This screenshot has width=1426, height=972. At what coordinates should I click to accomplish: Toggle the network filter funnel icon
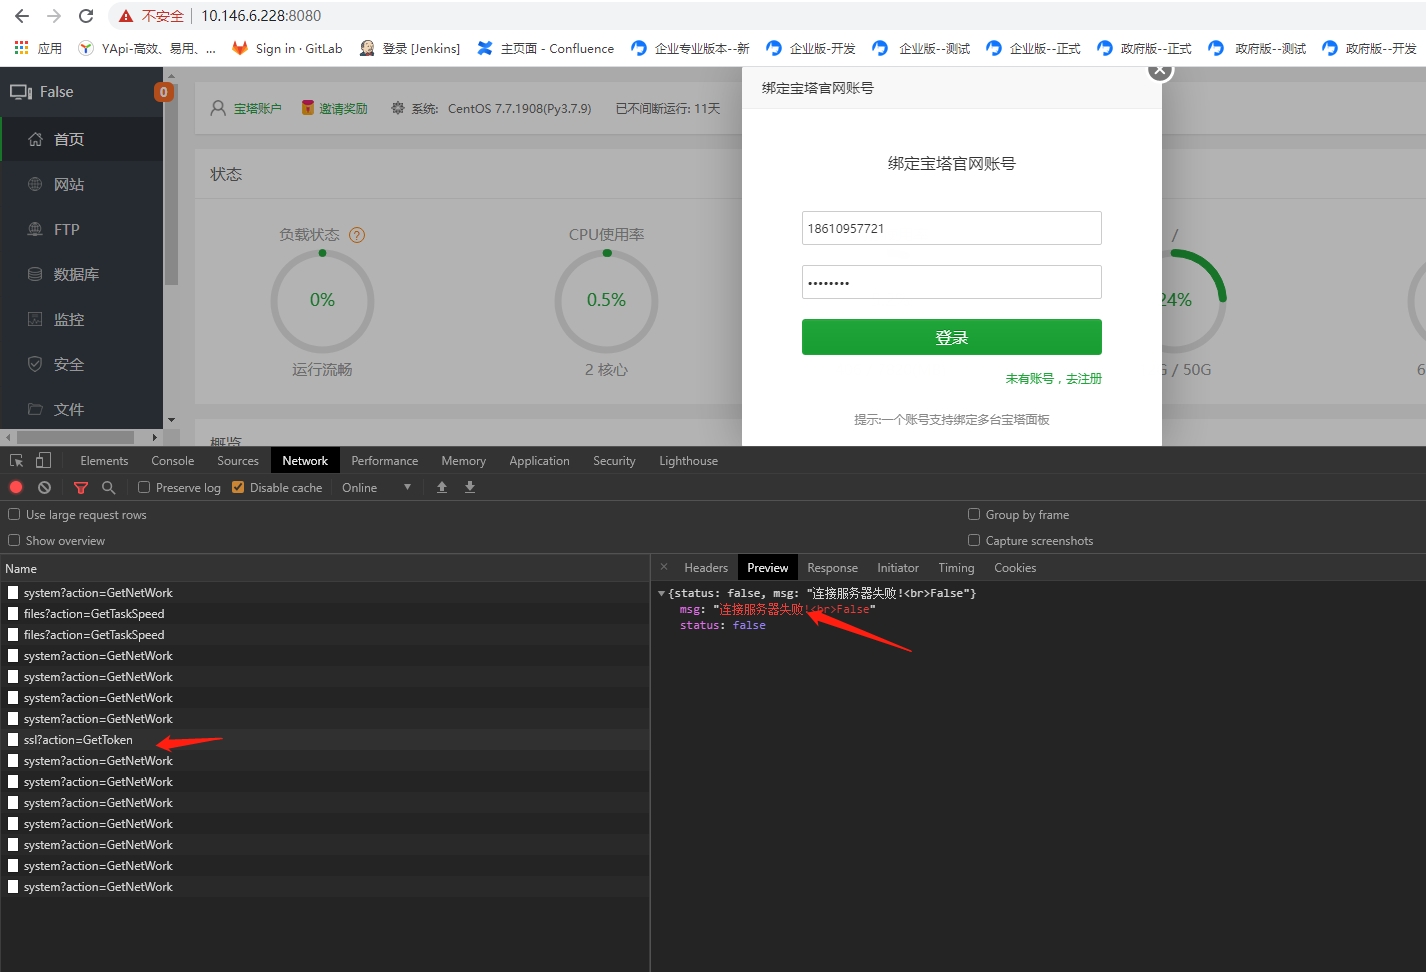81,487
